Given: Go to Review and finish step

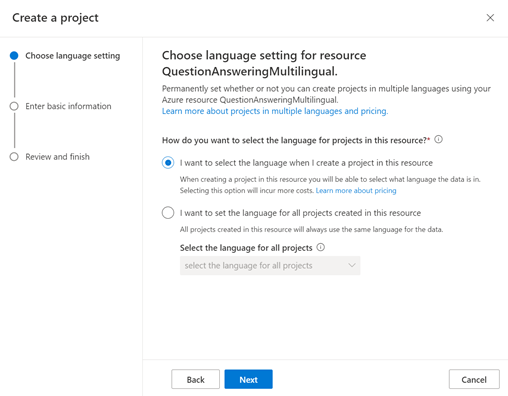Looking at the screenshot, I should [x=57, y=157].
